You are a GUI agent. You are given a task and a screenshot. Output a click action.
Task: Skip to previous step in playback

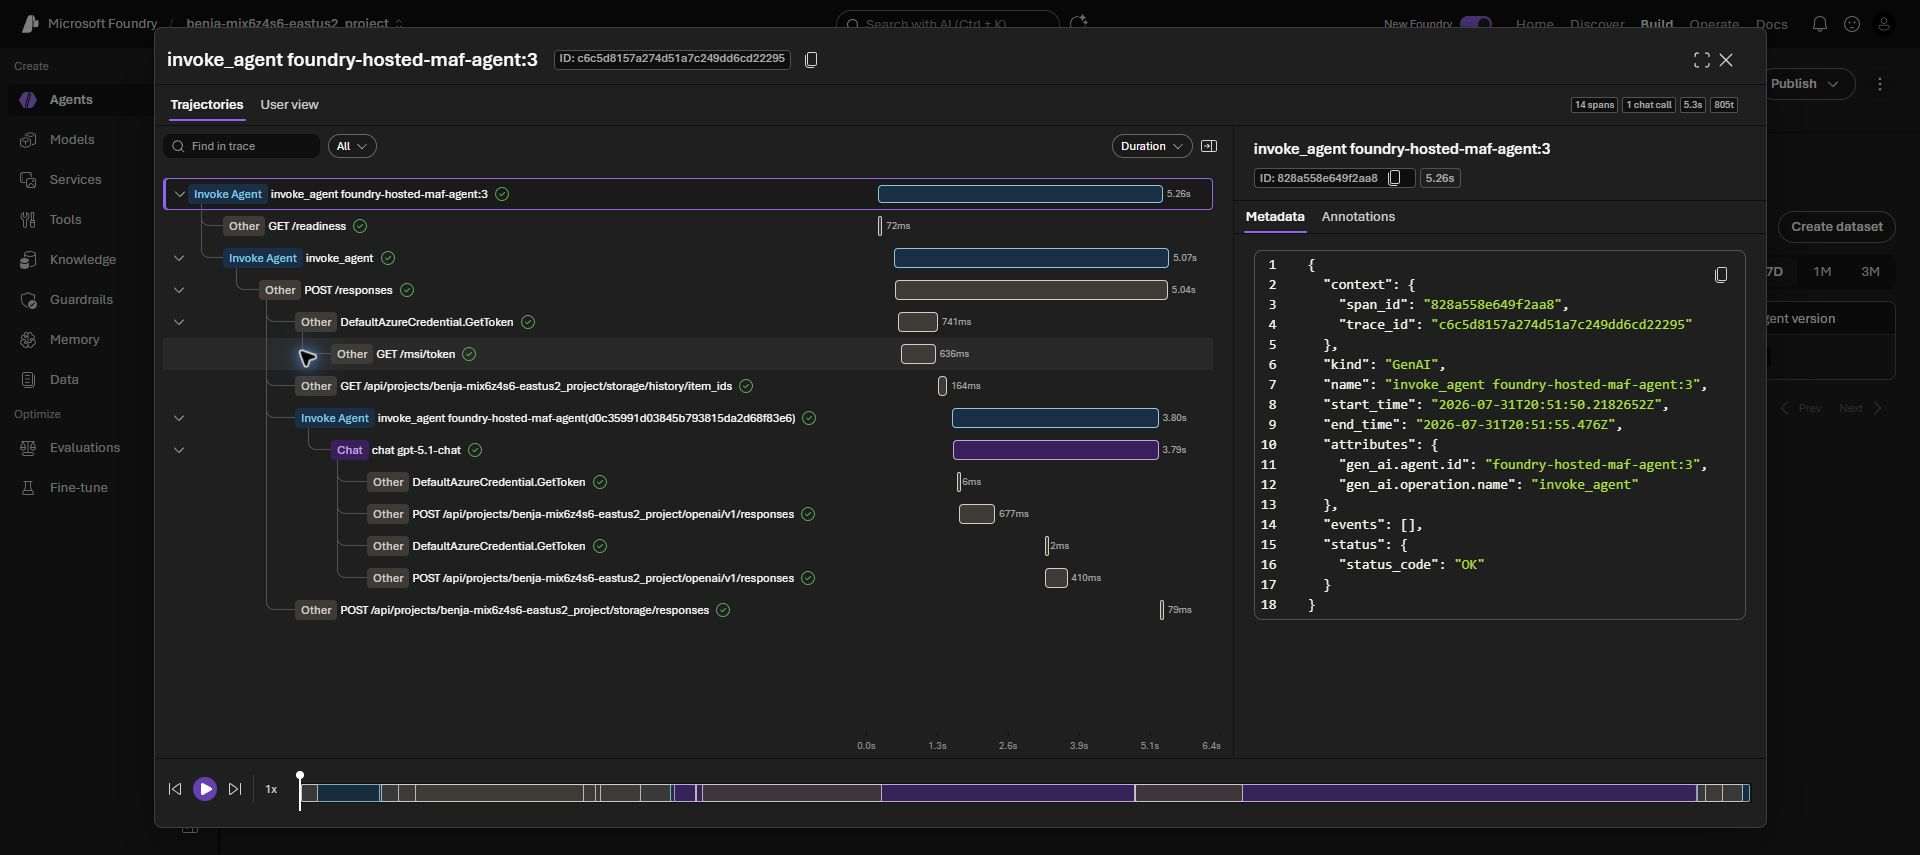click(x=175, y=789)
